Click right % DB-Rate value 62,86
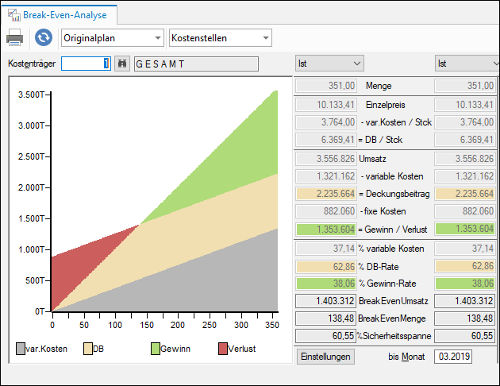The height and width of the screenshot is (386, 500). coord(465,266)
